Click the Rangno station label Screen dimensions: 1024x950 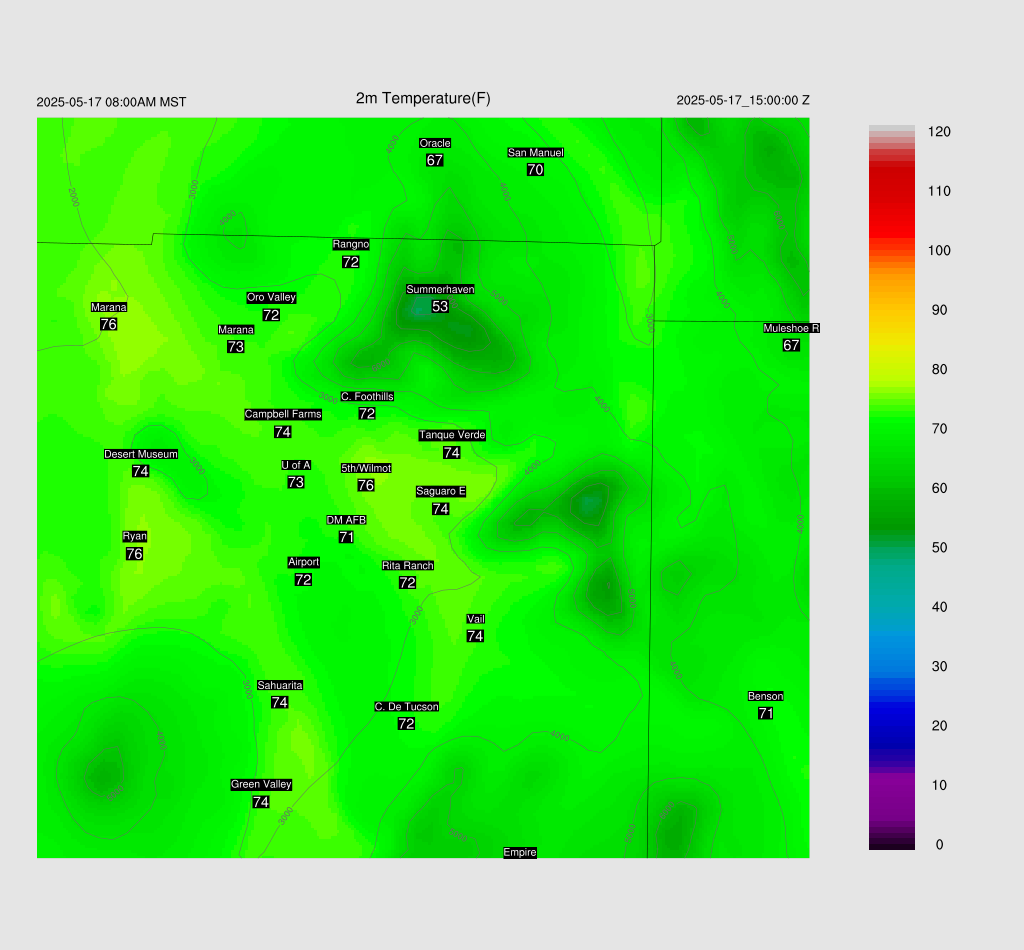pyautogui.click(x=351, y=244)
